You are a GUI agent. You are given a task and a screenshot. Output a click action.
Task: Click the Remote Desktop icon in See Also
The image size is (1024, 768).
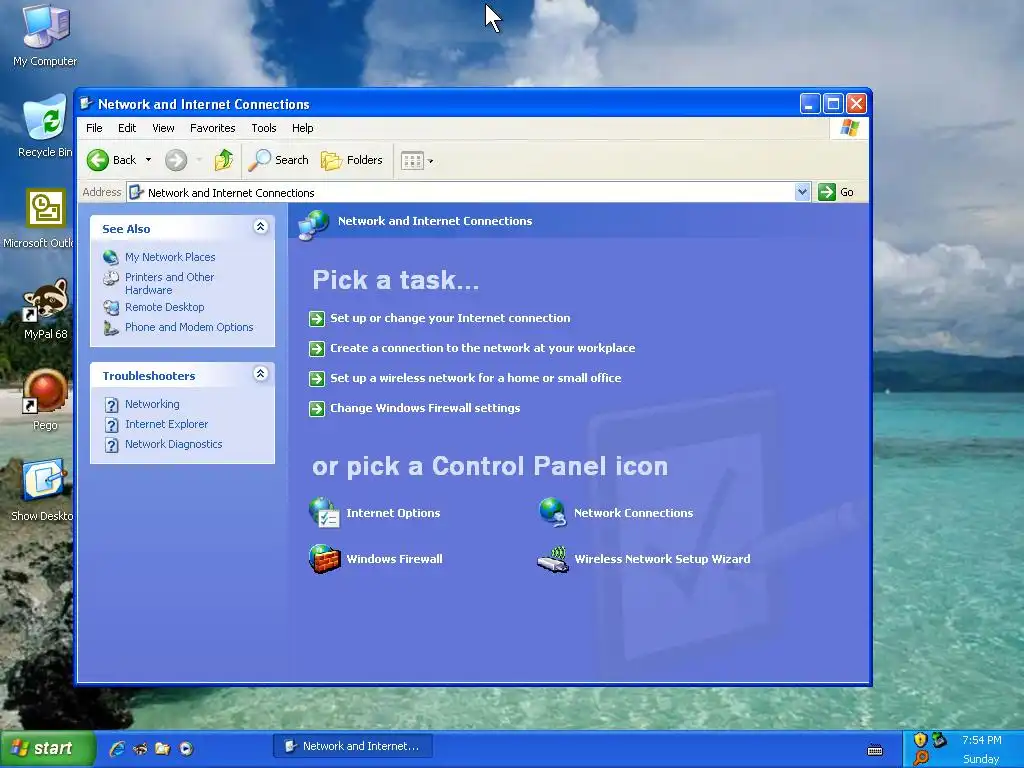(x=111, y=307)
